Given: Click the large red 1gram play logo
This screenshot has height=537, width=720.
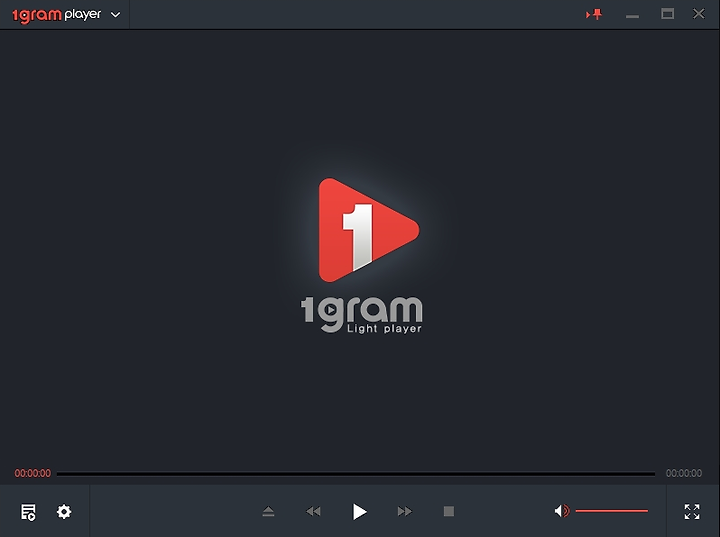Looking at the screenshot, I should (369, 230).
